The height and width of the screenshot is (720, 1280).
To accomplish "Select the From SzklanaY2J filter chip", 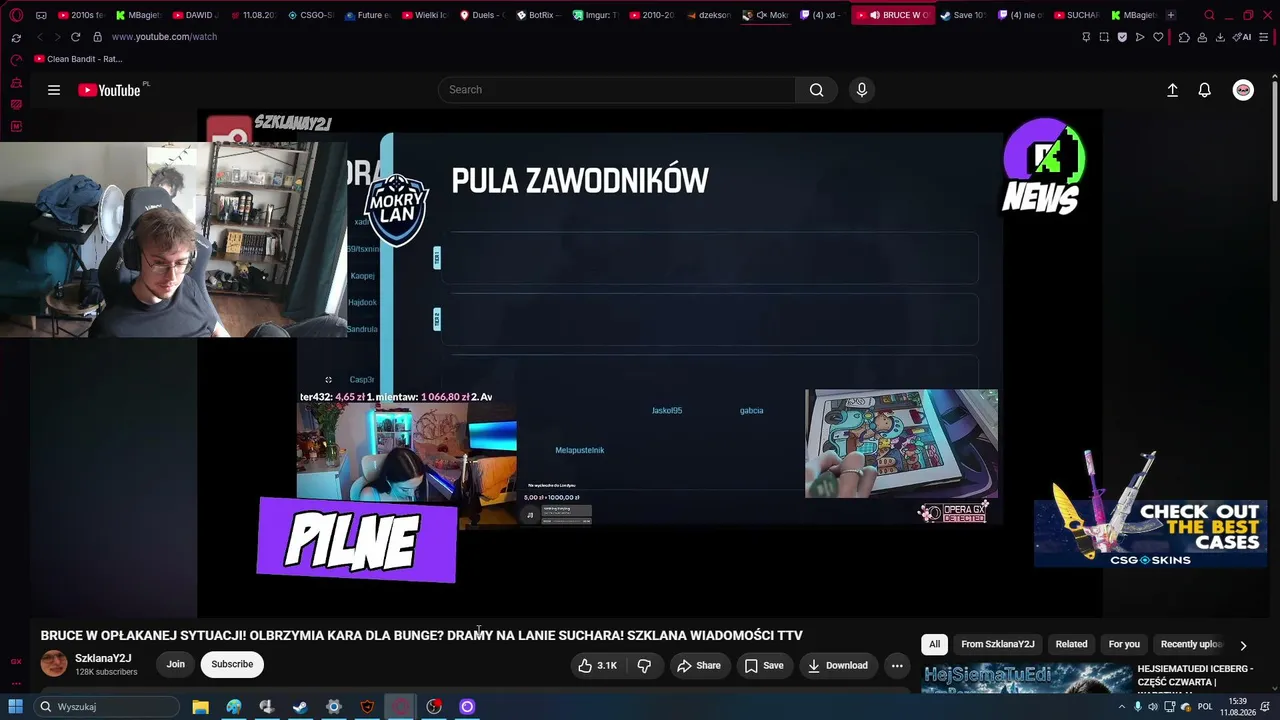I will 998,644.
